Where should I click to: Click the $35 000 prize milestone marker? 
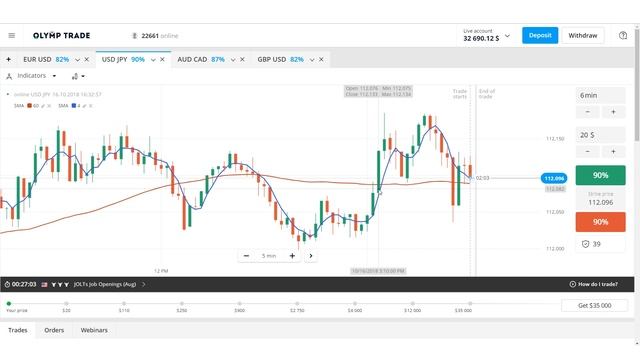tap(470, 304)
